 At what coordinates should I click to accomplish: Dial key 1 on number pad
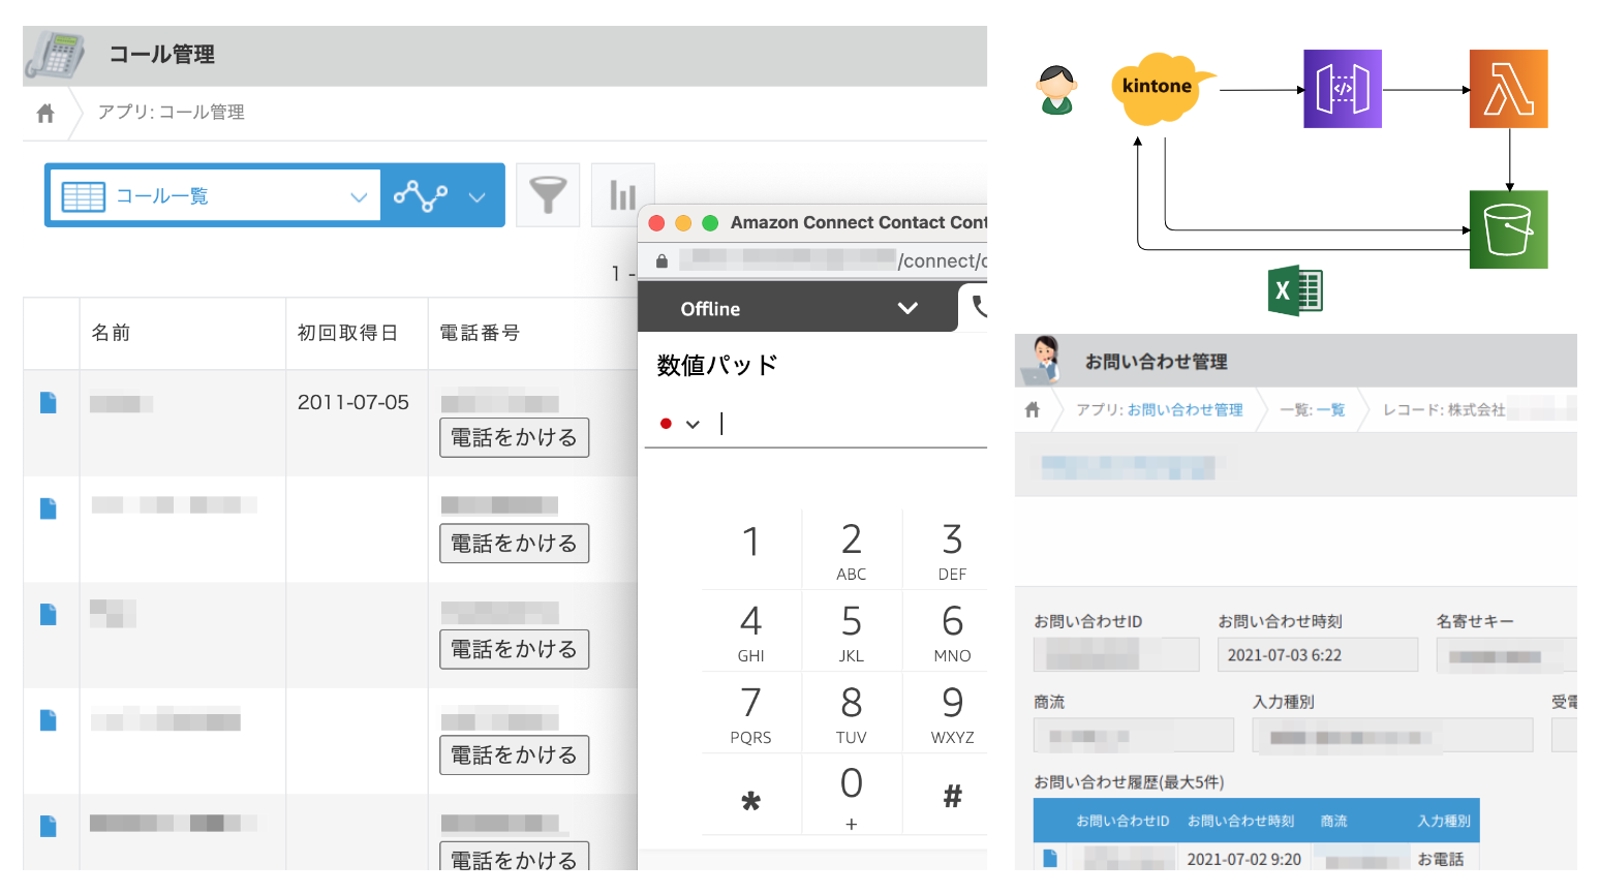click(x=751, y=548)
